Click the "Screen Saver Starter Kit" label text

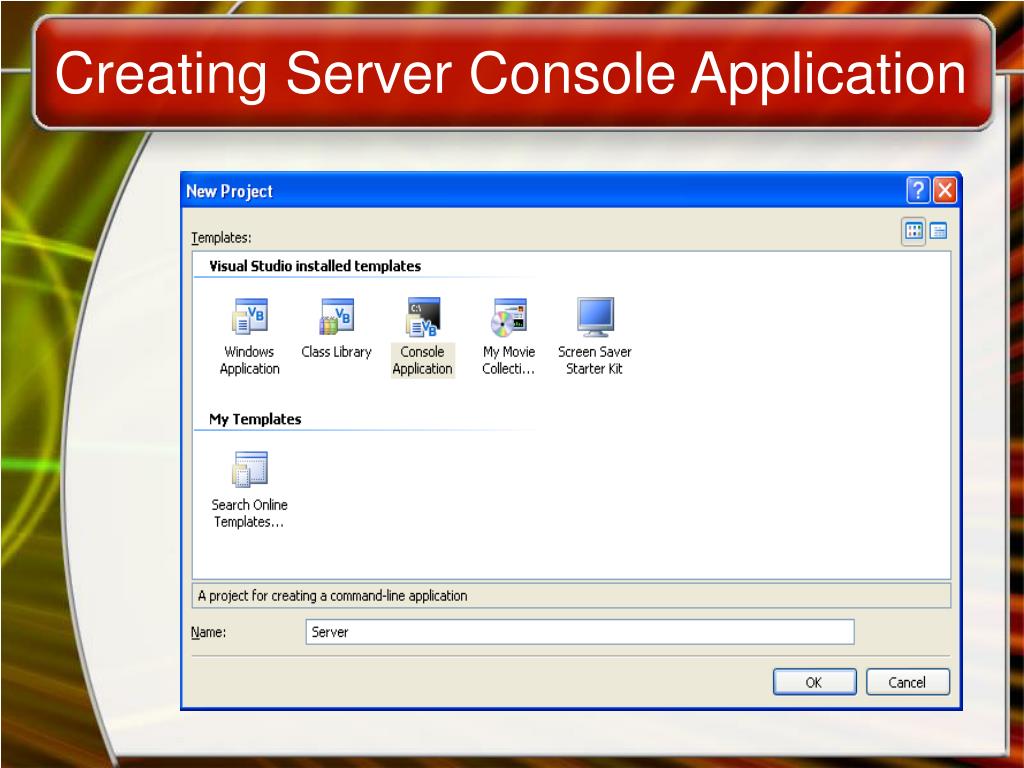595,360
